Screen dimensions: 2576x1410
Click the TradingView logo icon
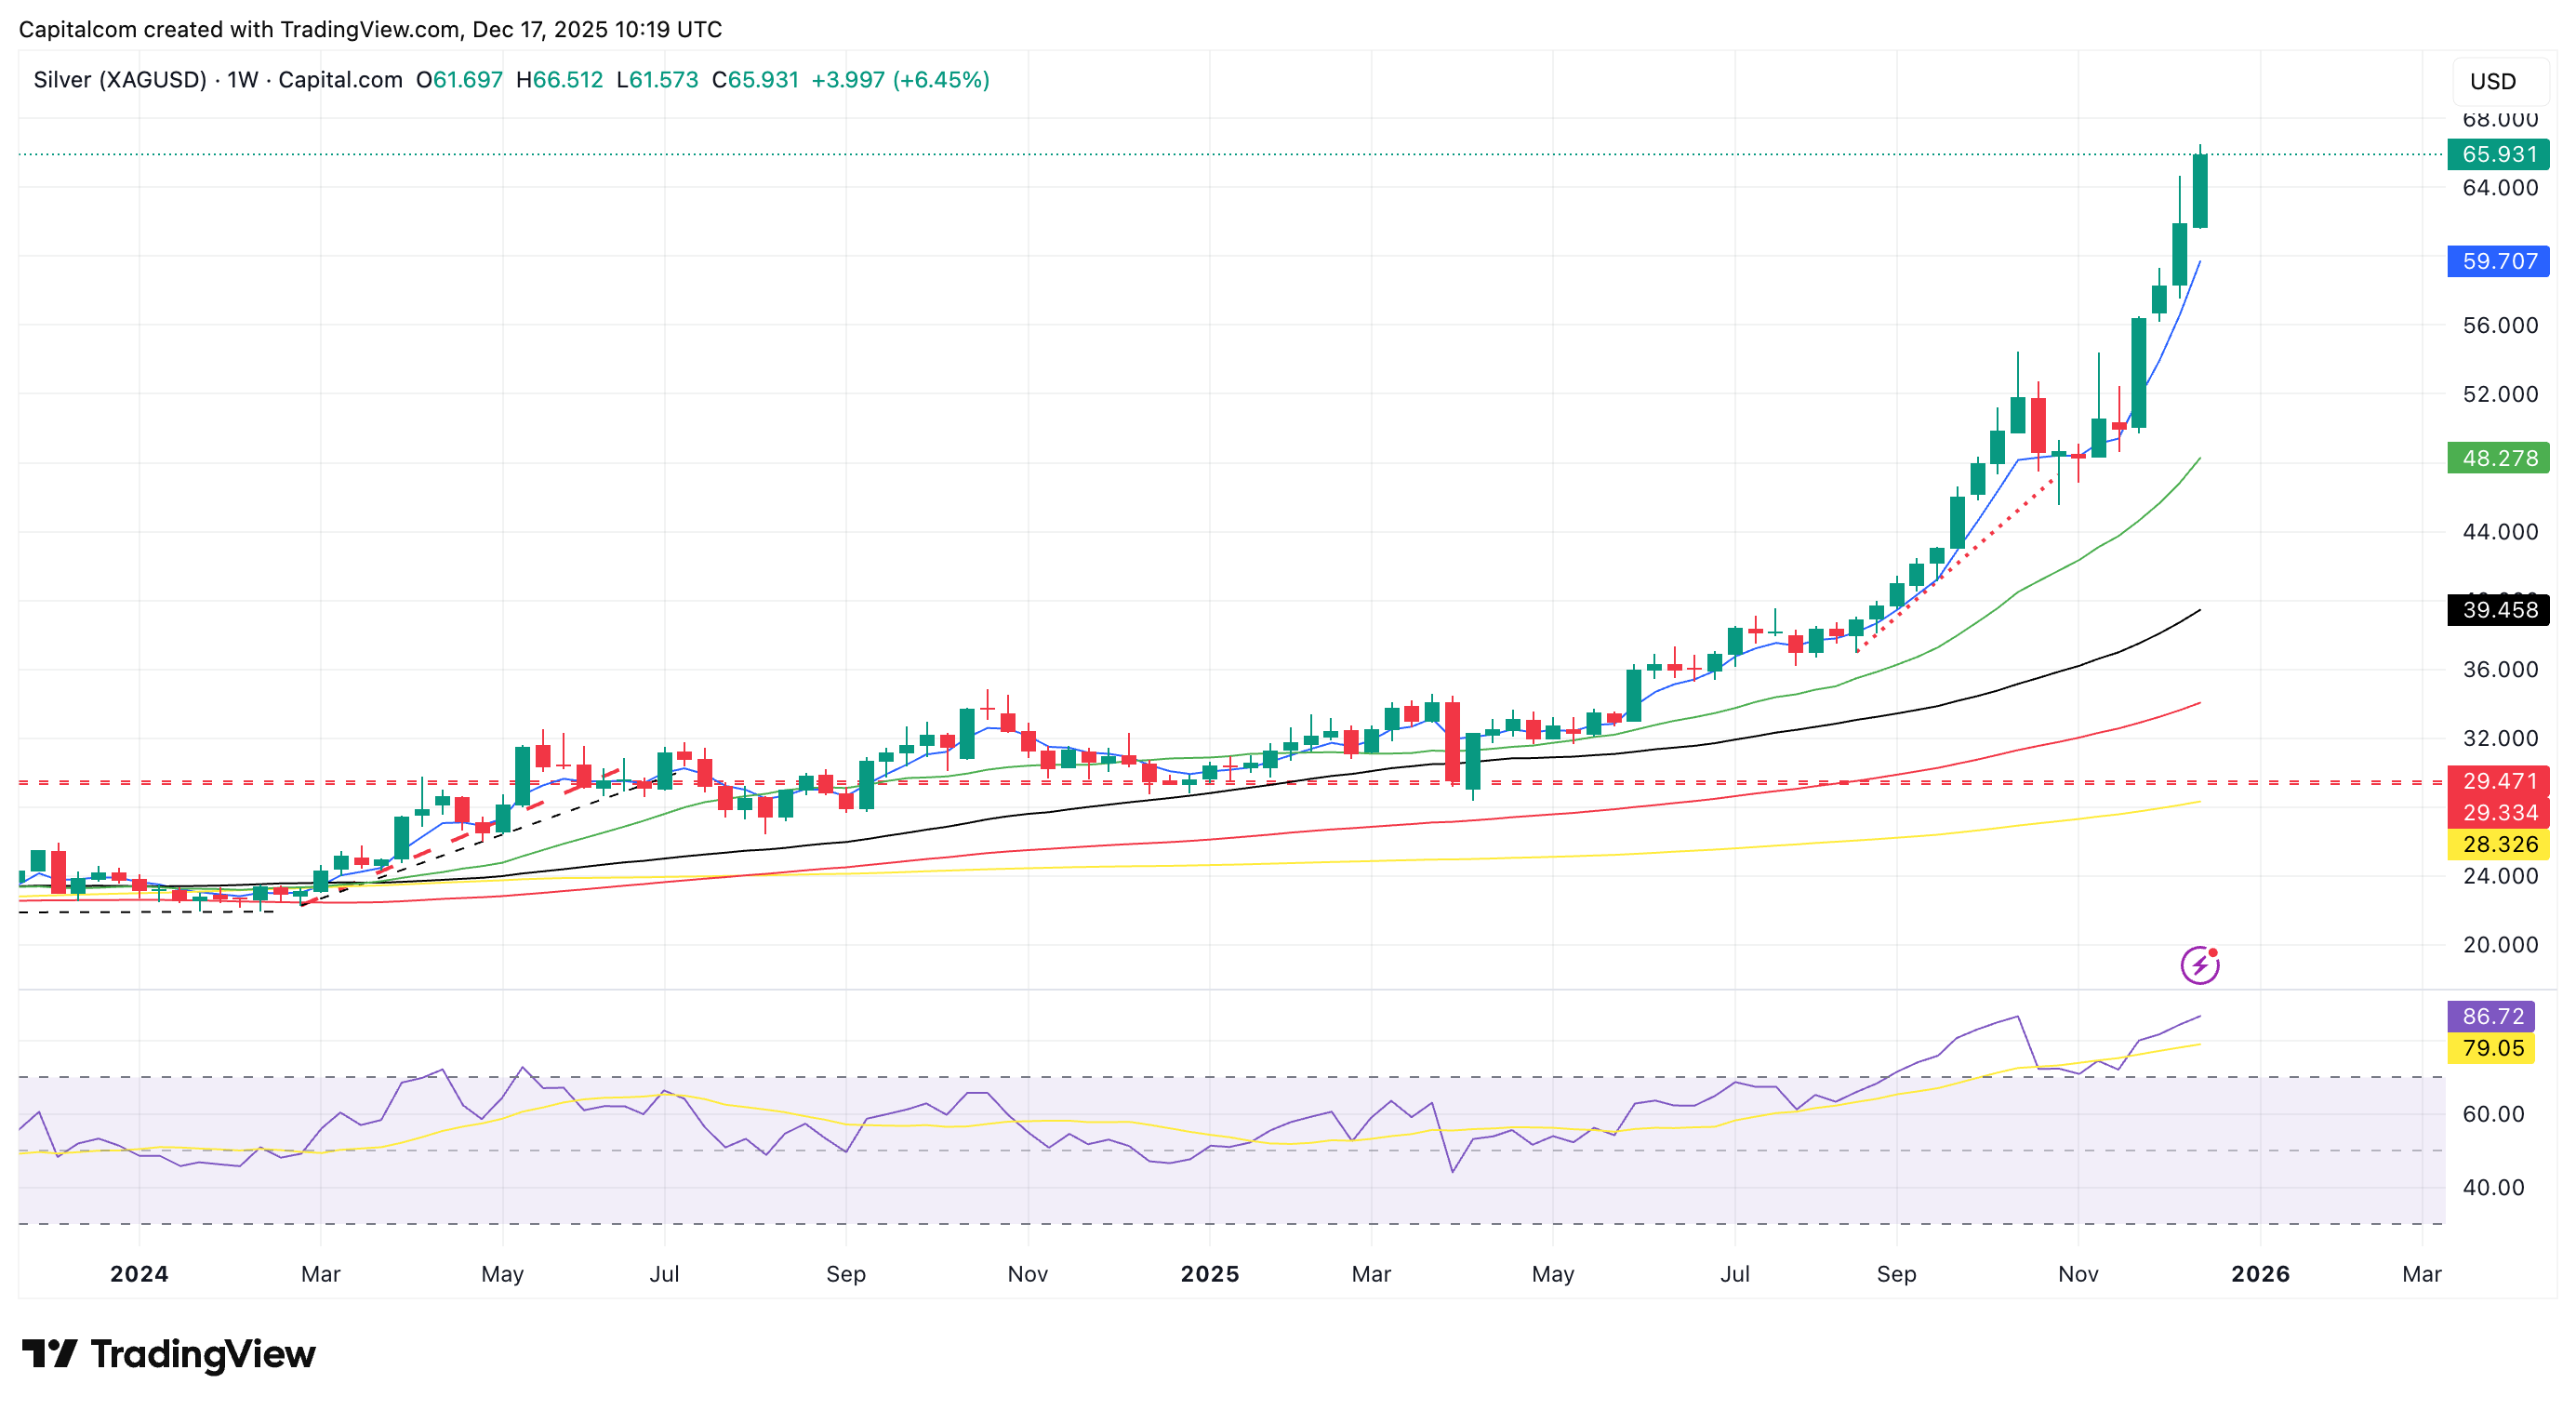point(48,1354)
